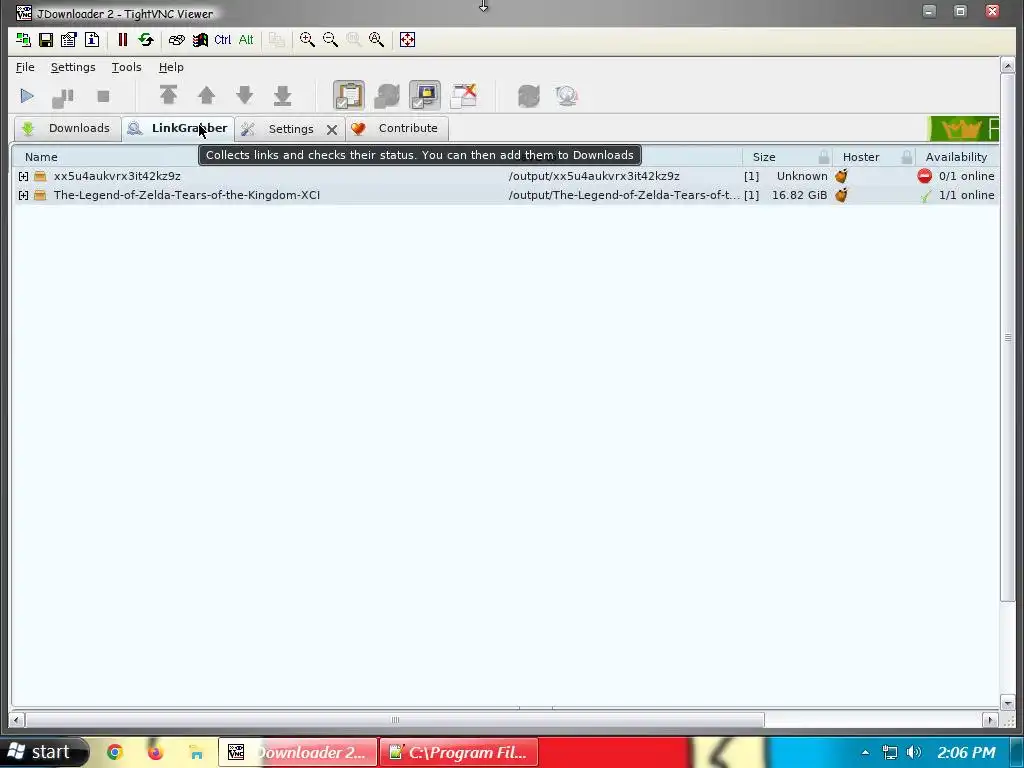
Task: Click the red offline icon by 0/1 online
Action: [x=924, y=176]
